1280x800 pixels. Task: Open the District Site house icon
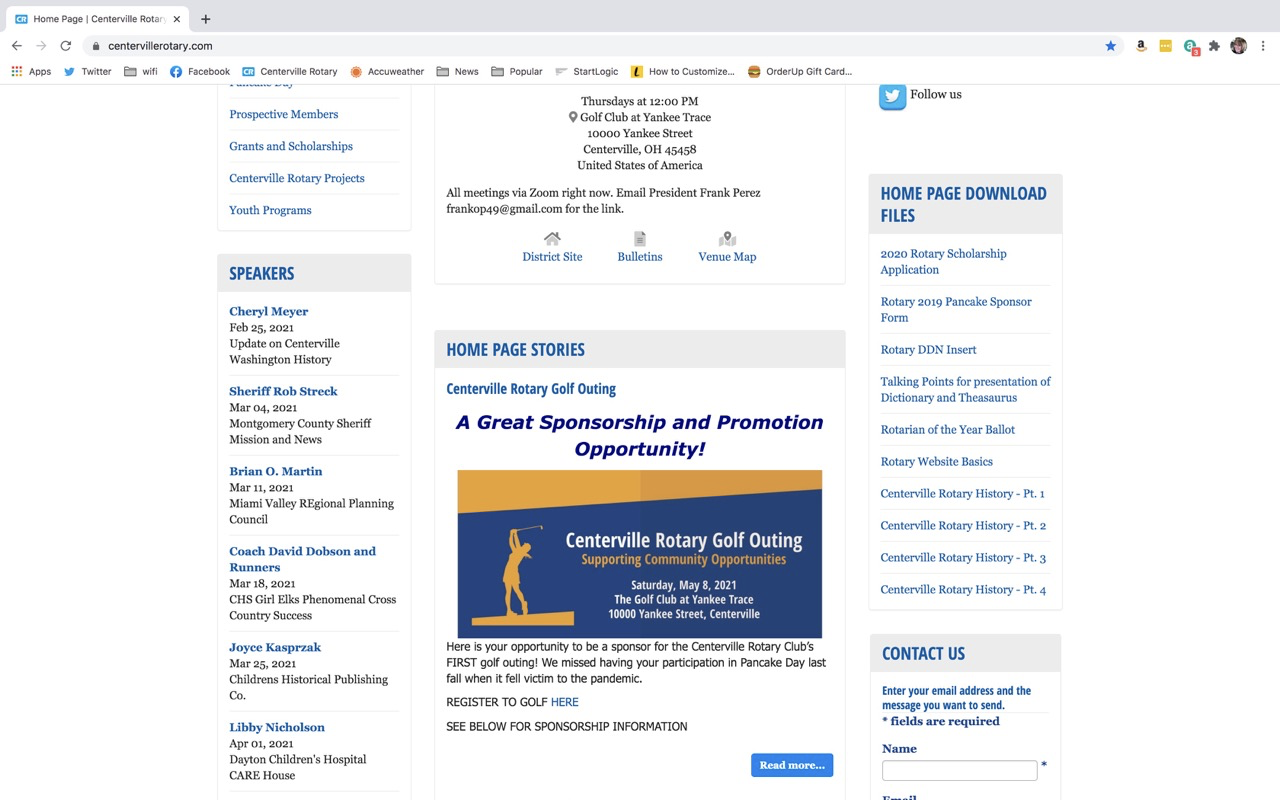[x=552, y=239]
